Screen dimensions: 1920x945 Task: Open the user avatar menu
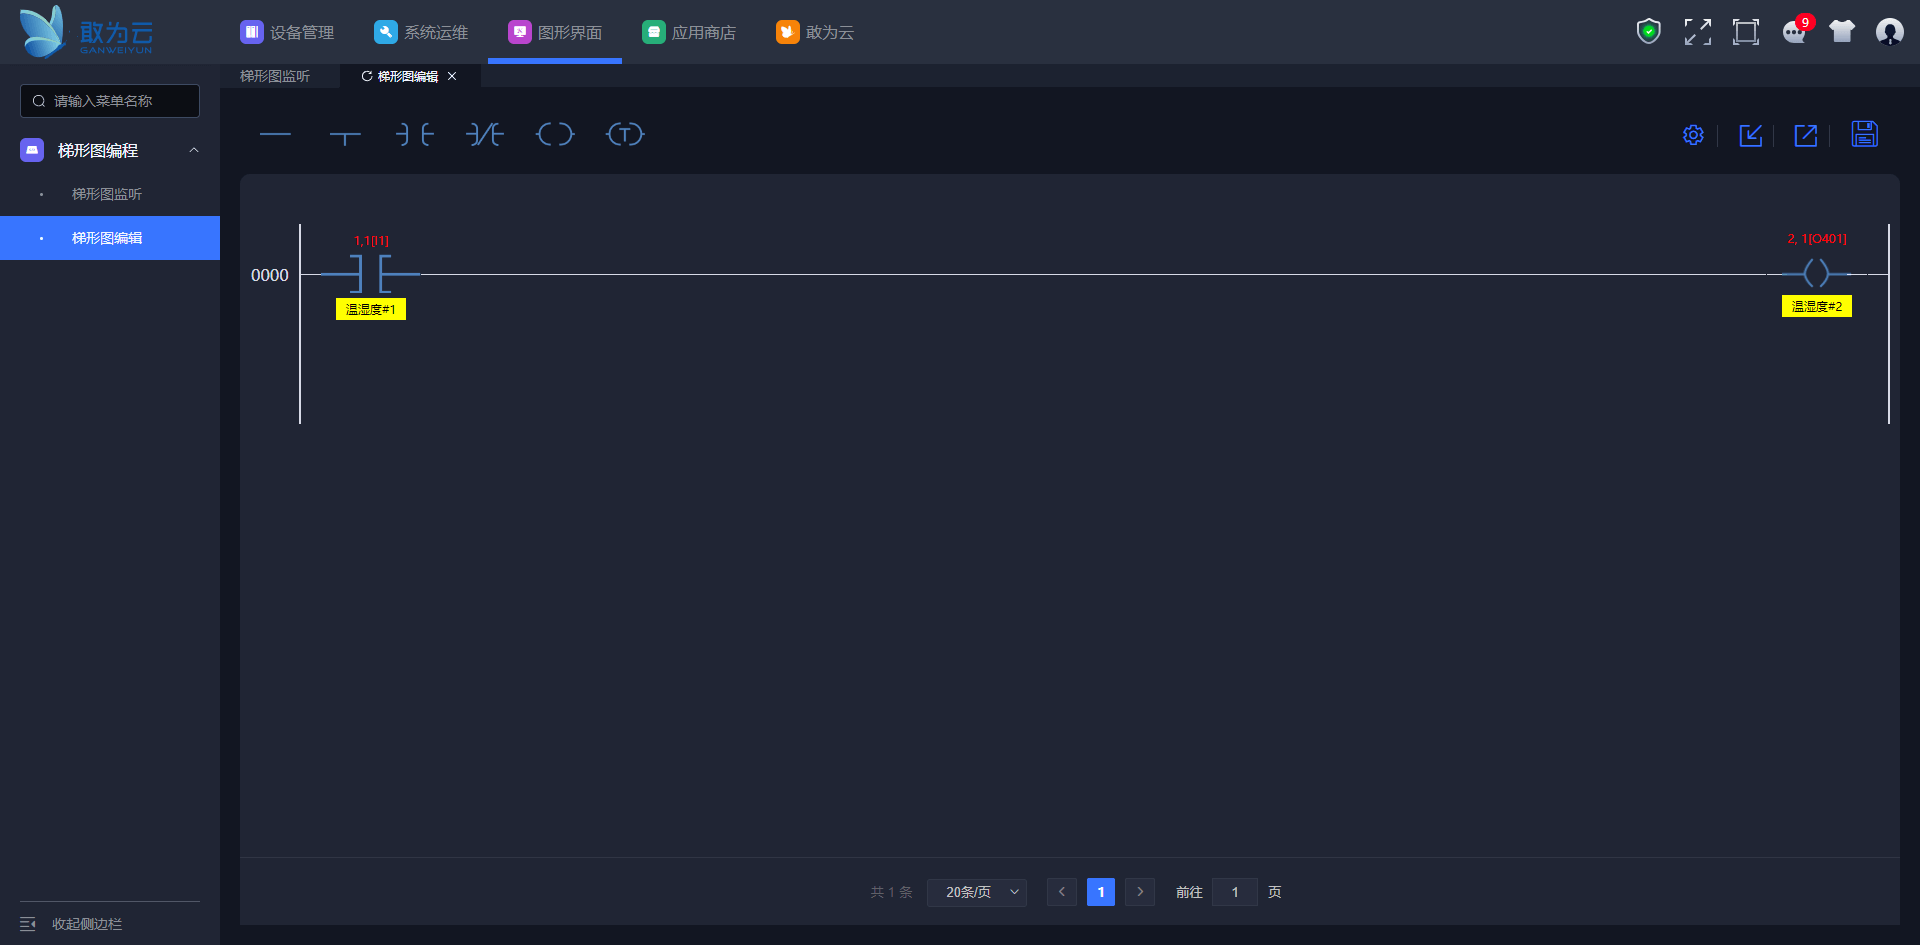pyautogui.click(x=1890, y=32)
